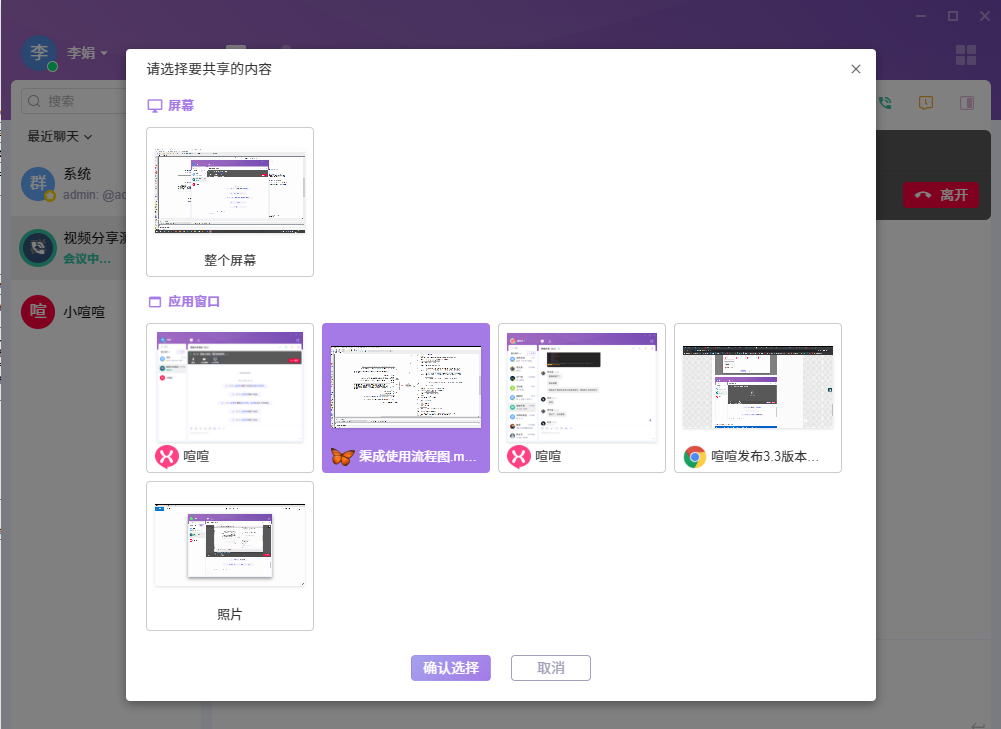Click the 确认选择 button
Image resolution: width=1001 pixels, height=729 pixels.
coord(451,668)
